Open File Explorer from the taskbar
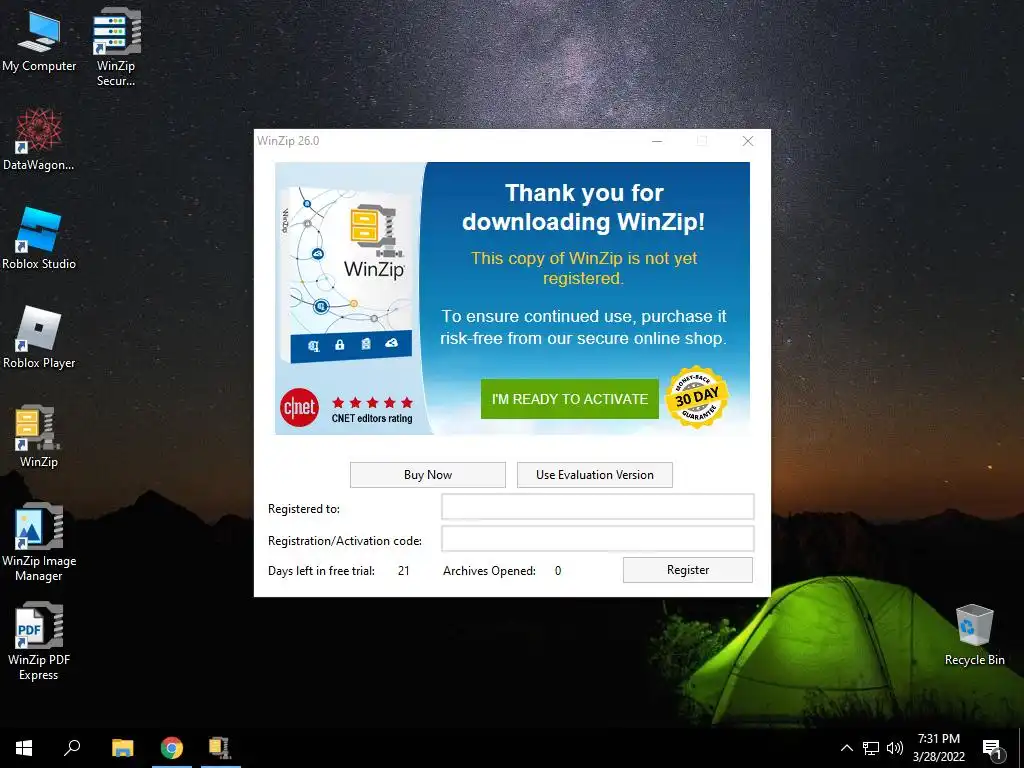 (122, 748)
